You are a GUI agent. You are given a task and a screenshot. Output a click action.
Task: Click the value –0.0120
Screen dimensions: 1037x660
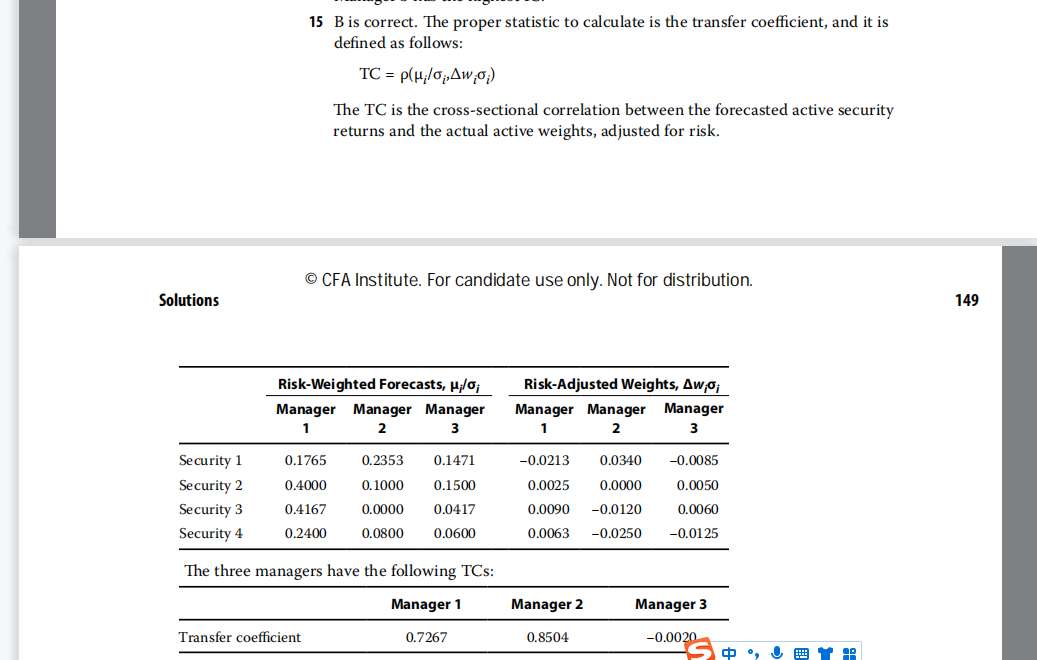[x=616, y=509]
